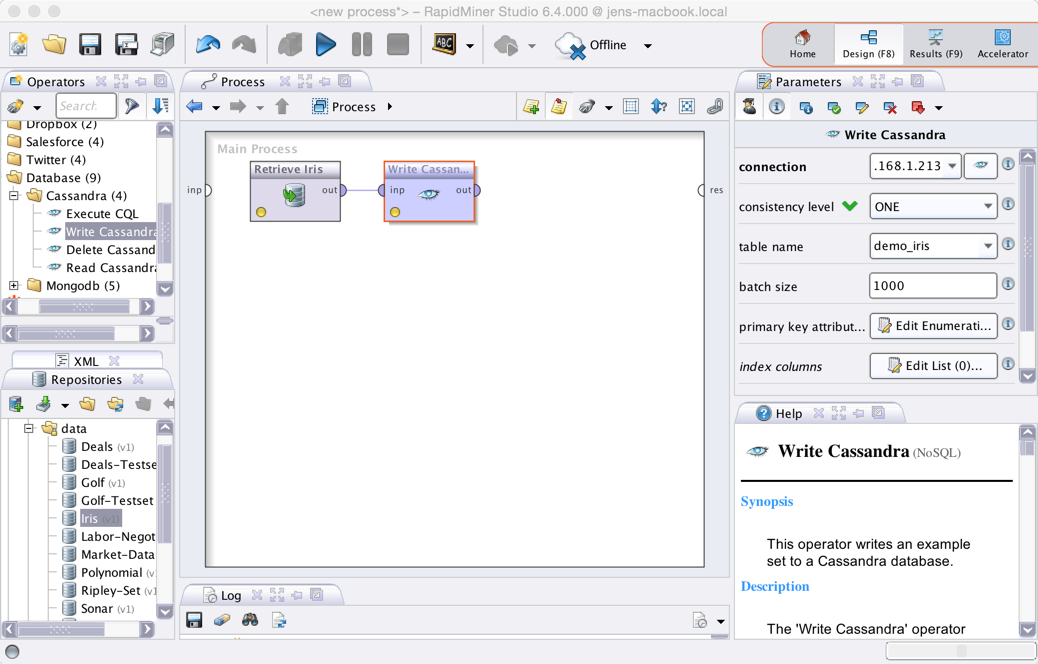Navigate up one process level

click(282, 107)
